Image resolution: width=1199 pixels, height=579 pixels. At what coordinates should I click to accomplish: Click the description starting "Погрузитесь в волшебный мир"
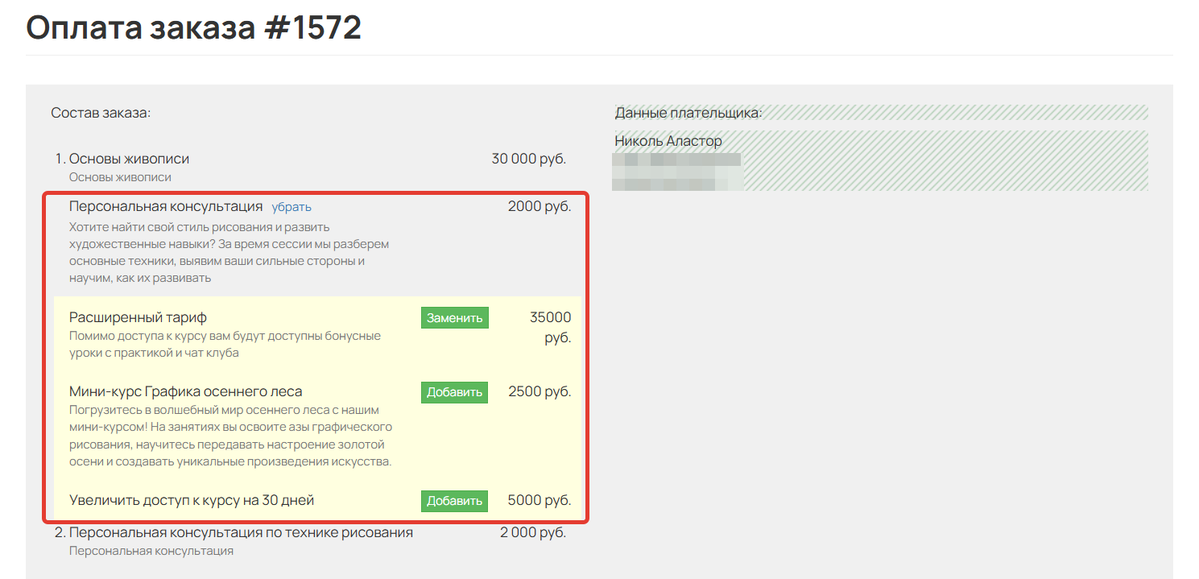coord(231,436)
